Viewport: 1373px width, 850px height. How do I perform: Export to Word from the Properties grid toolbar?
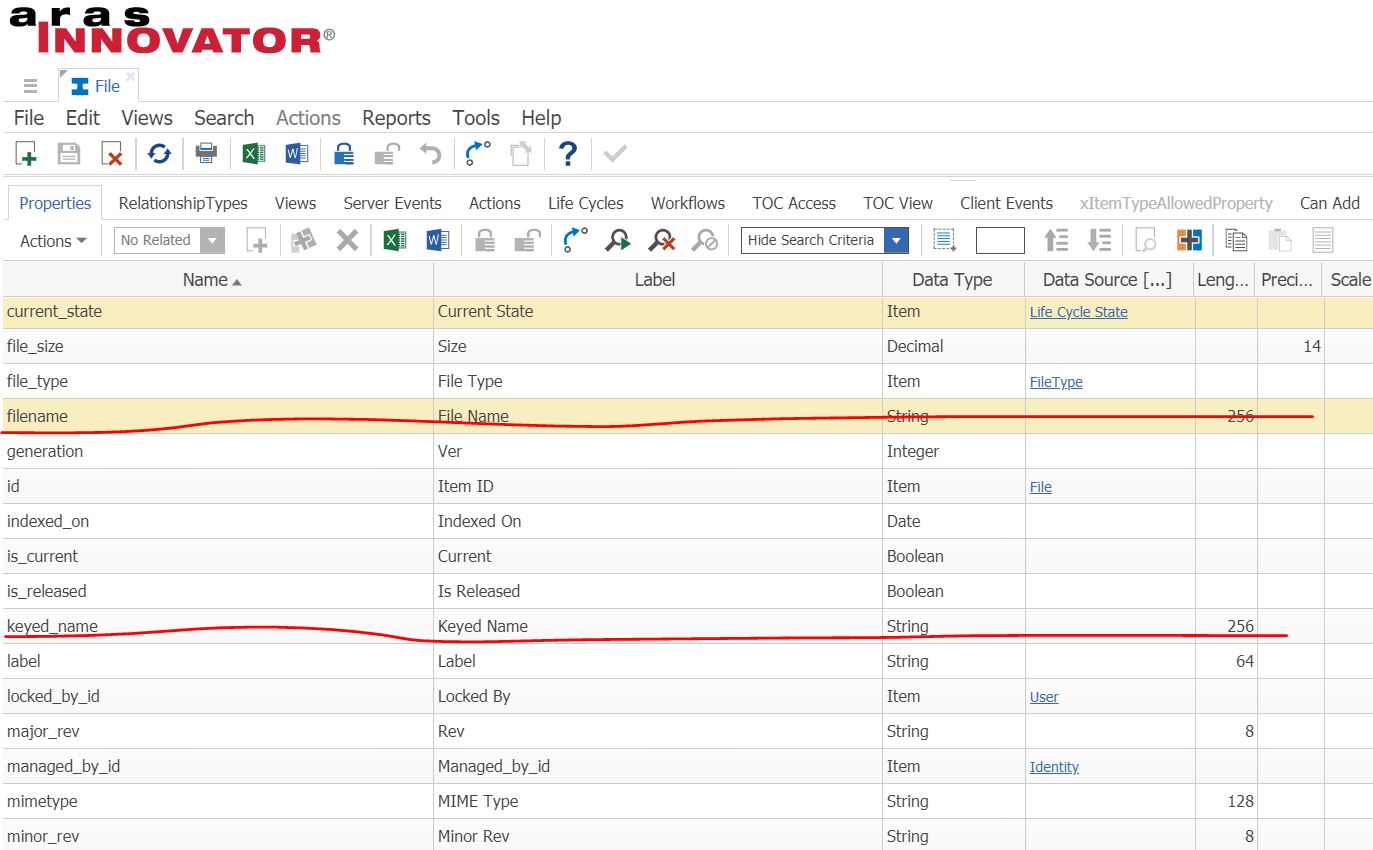point(437,240)
